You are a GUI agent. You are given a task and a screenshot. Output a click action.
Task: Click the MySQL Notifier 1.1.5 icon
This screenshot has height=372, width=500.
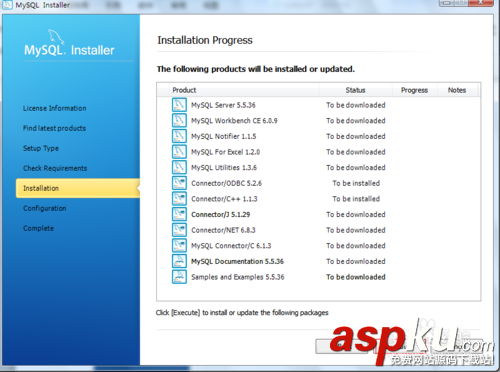[179, 136]
